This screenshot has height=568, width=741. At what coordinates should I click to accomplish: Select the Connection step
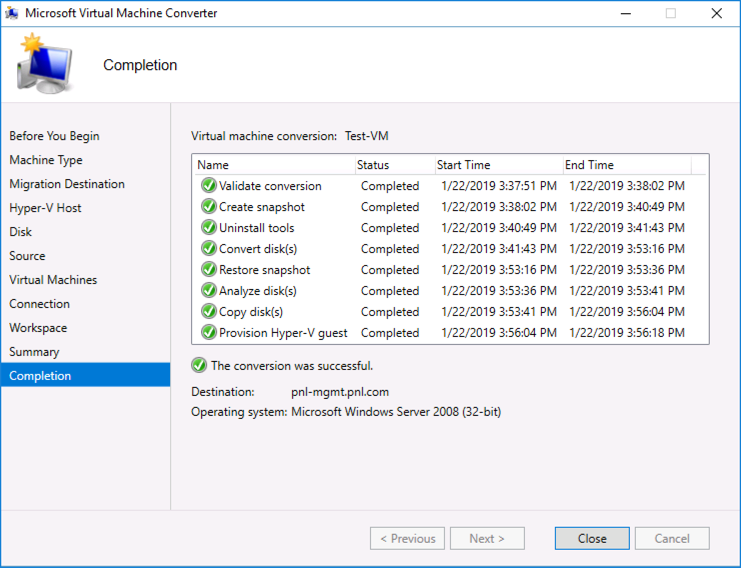40,304
